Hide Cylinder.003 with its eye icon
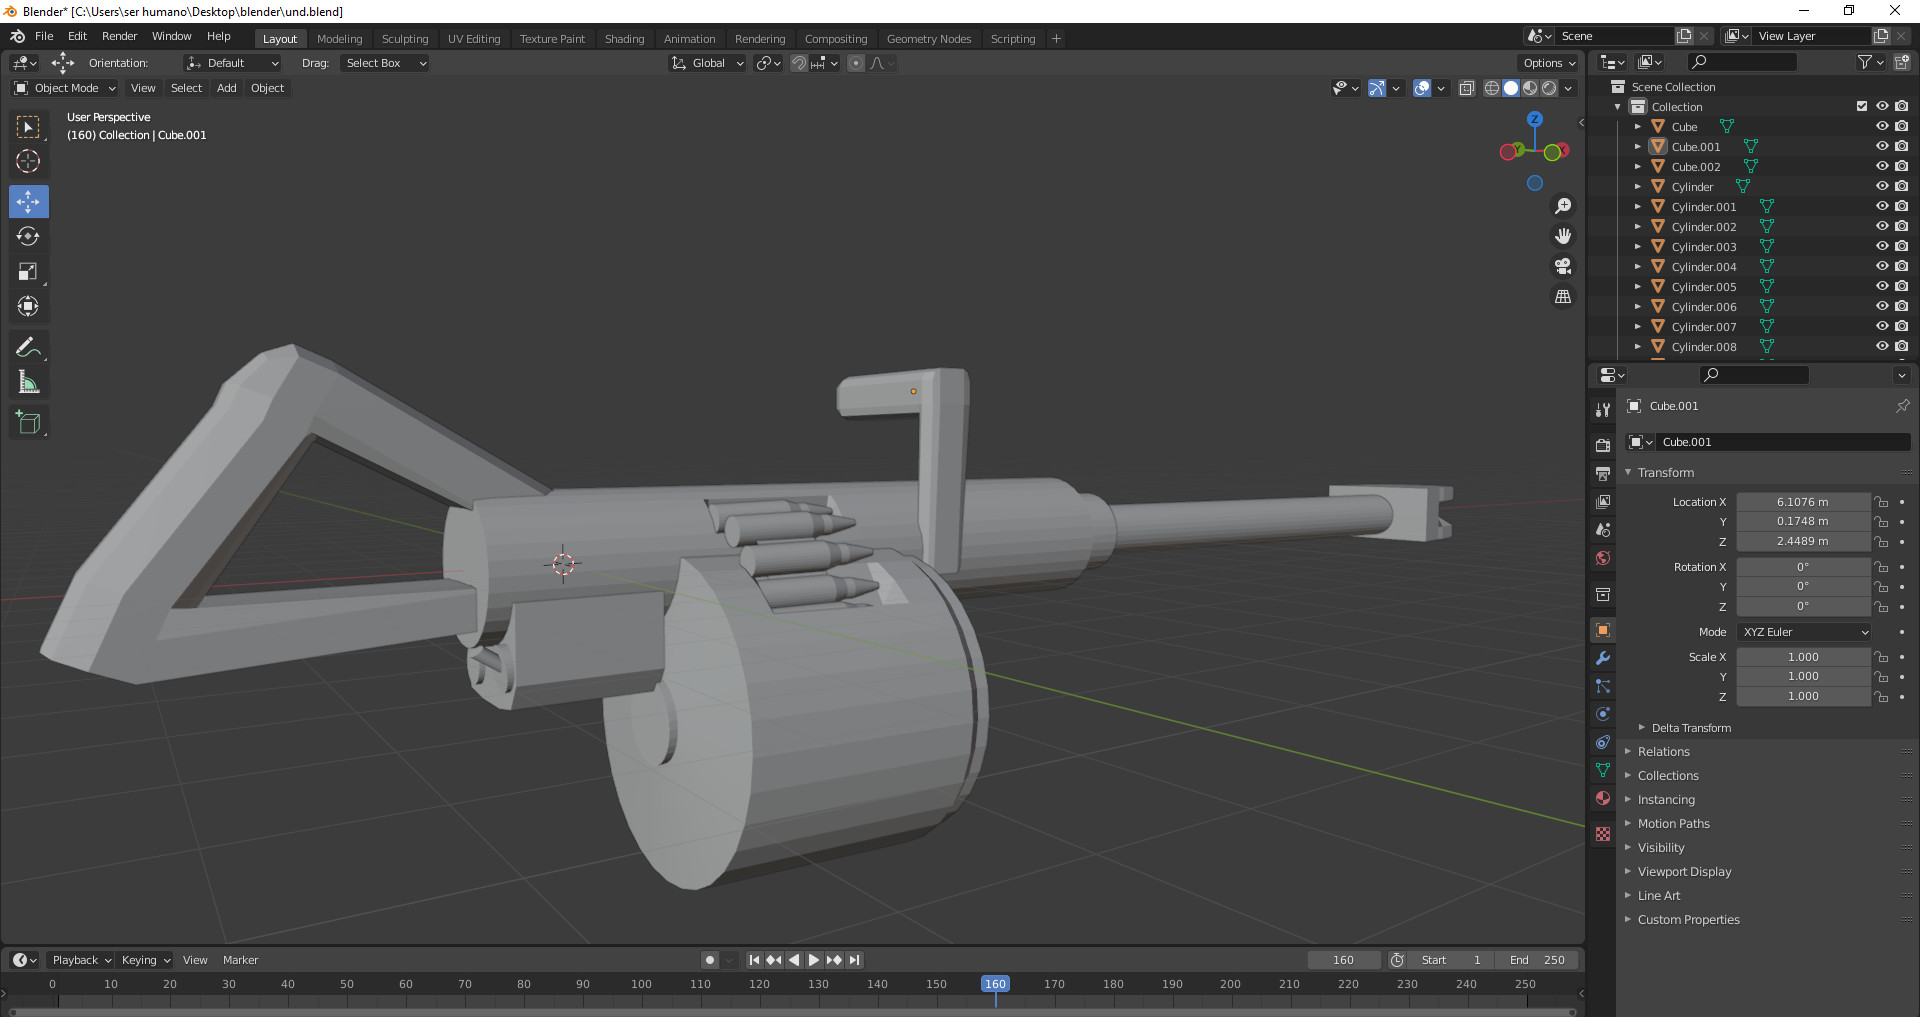The height and width of the screenshot is (1017, 1920). [x=1881, y=246]
